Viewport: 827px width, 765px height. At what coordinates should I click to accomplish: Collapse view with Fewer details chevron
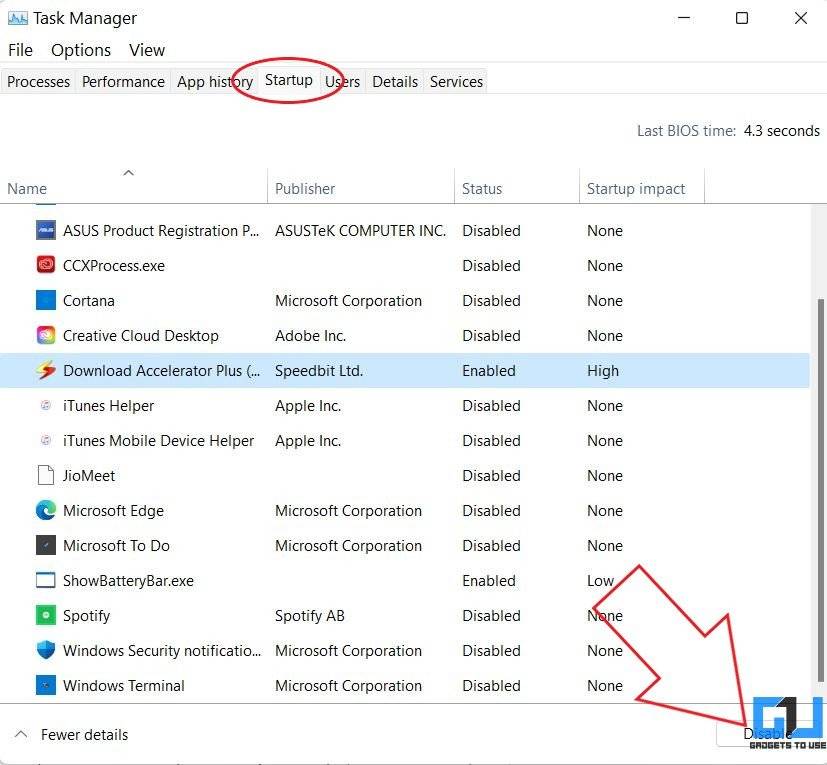21,735
